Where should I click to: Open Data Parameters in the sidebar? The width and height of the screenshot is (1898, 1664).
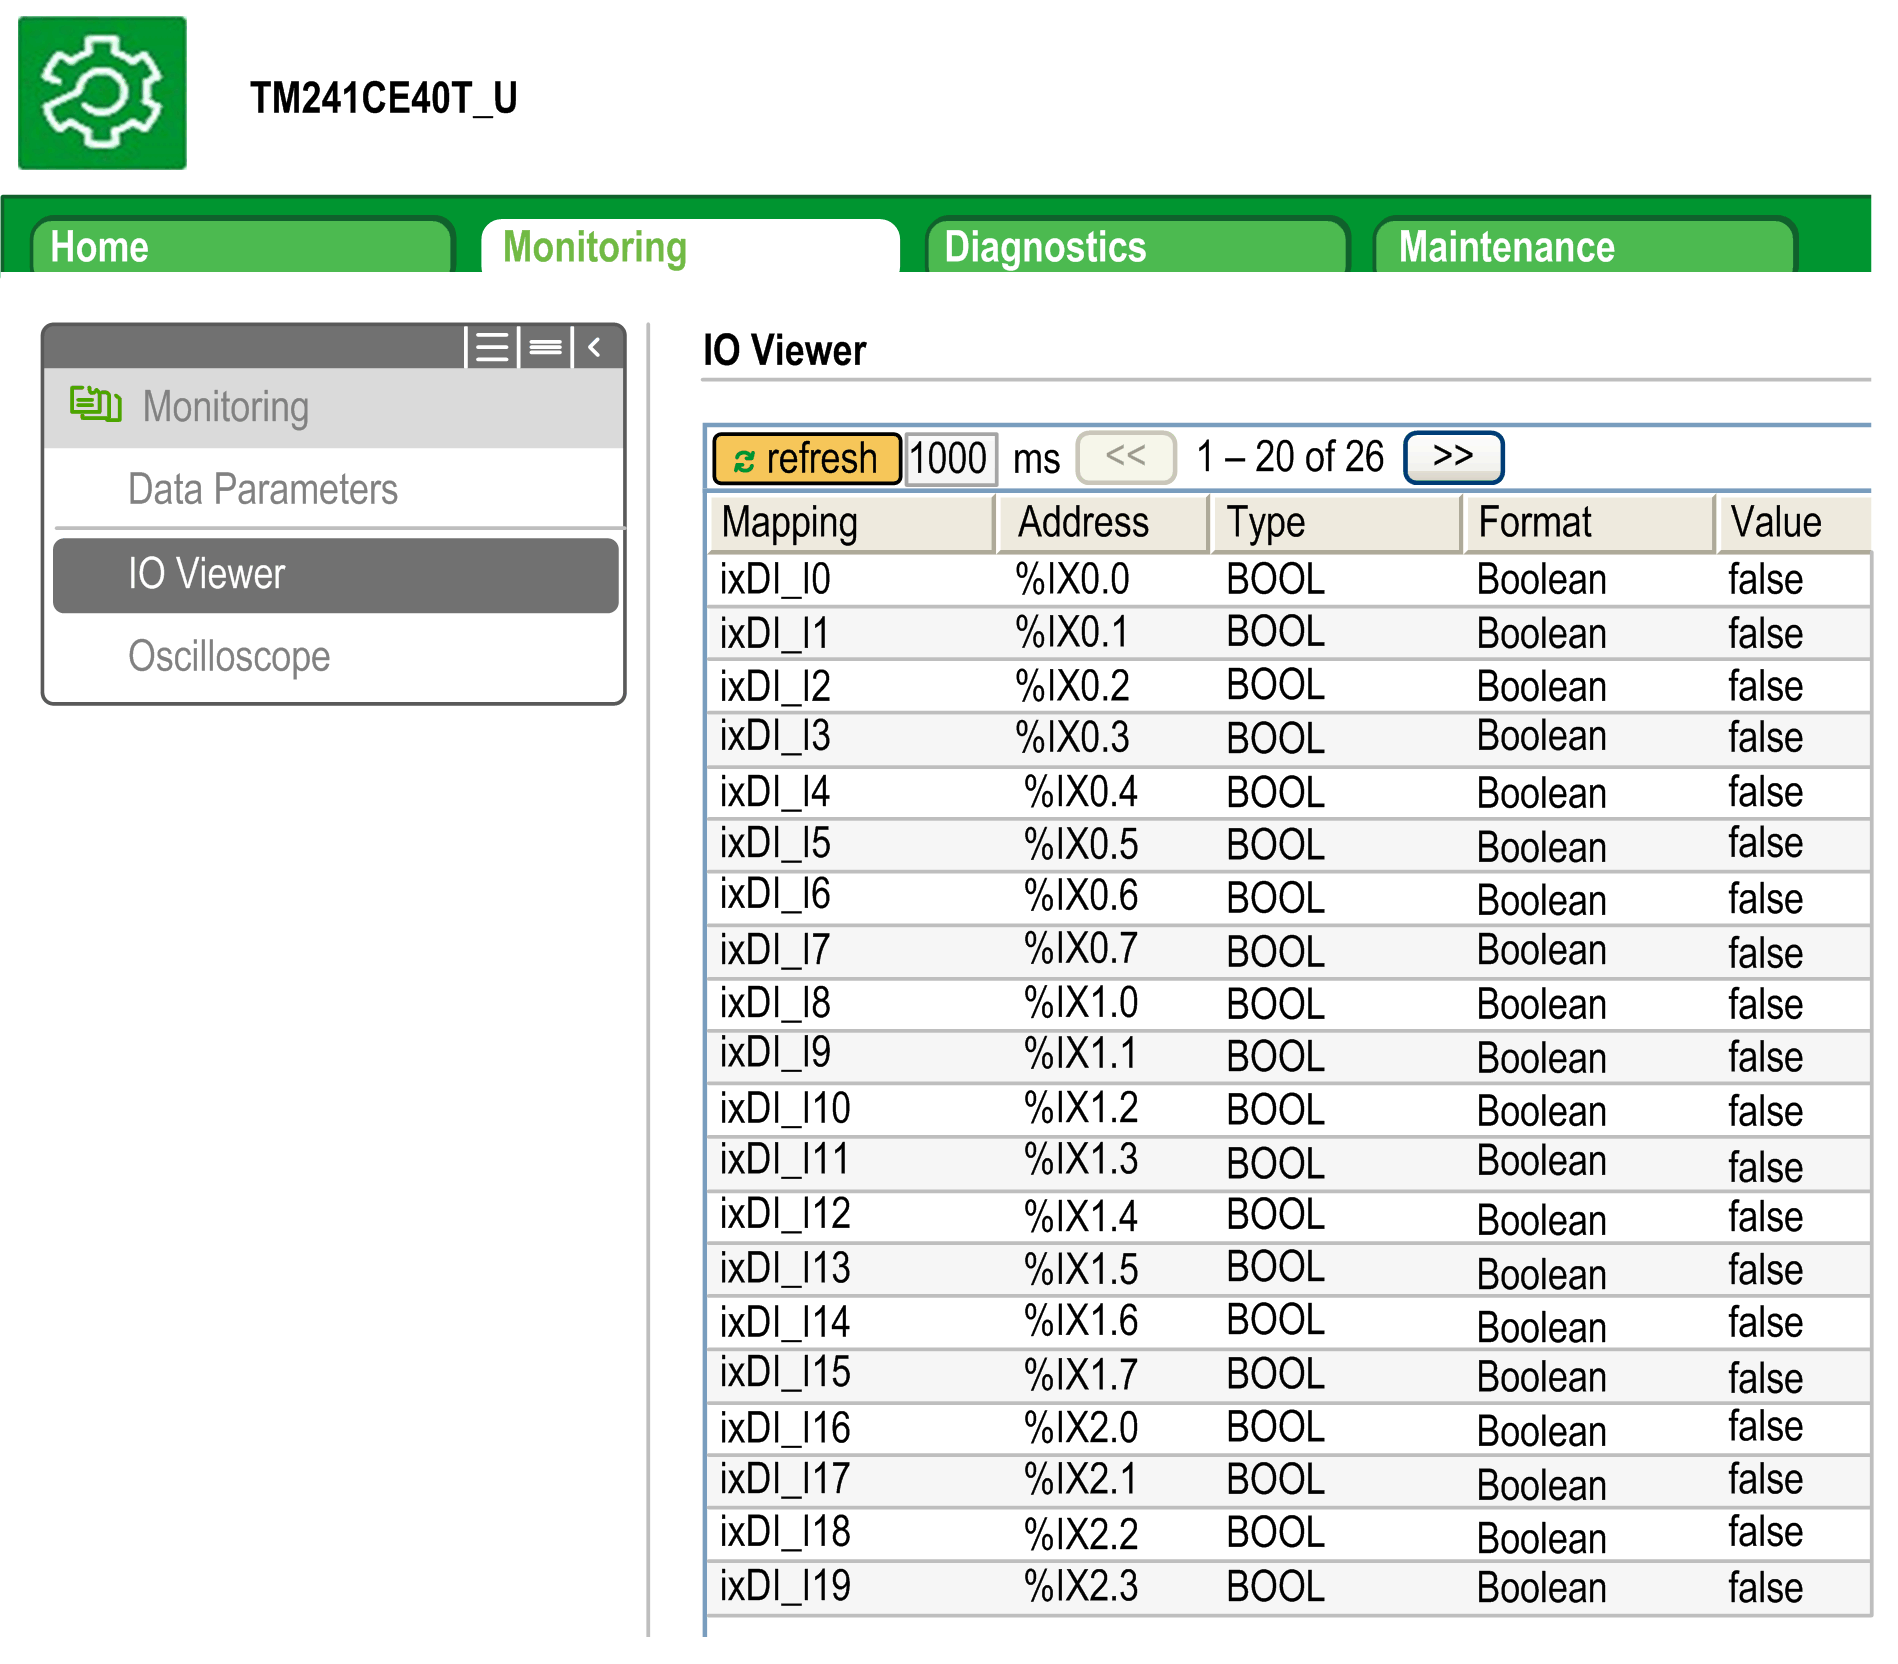click(x=263, y=489)
